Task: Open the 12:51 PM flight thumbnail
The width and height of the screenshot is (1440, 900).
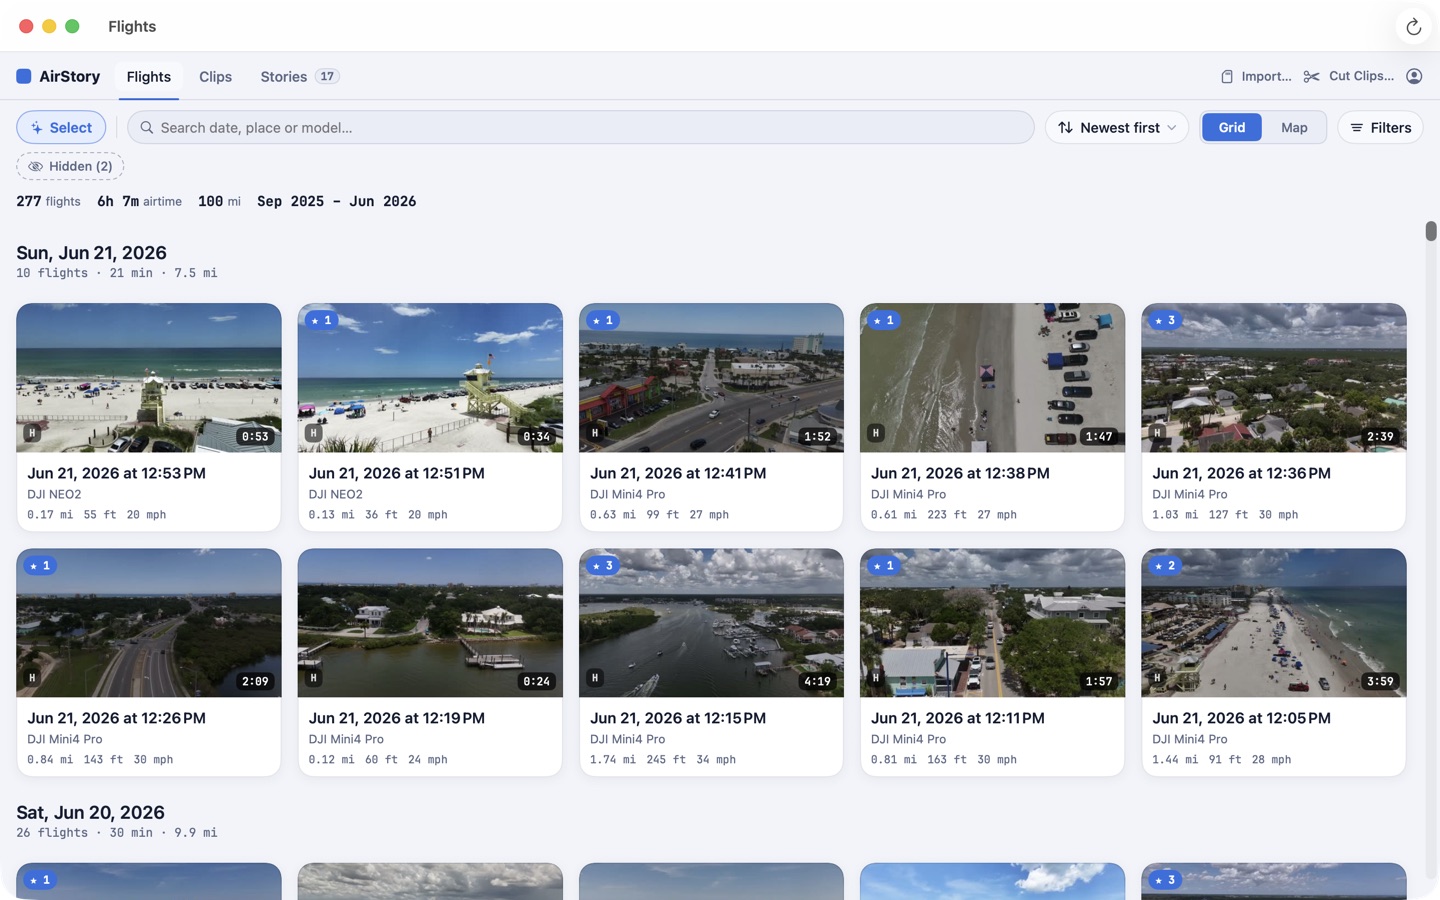Action: pyautogui.click(x=430, y=378)
